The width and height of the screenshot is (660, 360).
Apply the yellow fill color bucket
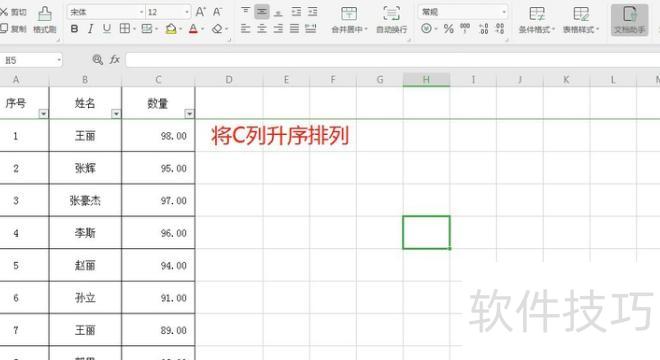coord(171,29)
